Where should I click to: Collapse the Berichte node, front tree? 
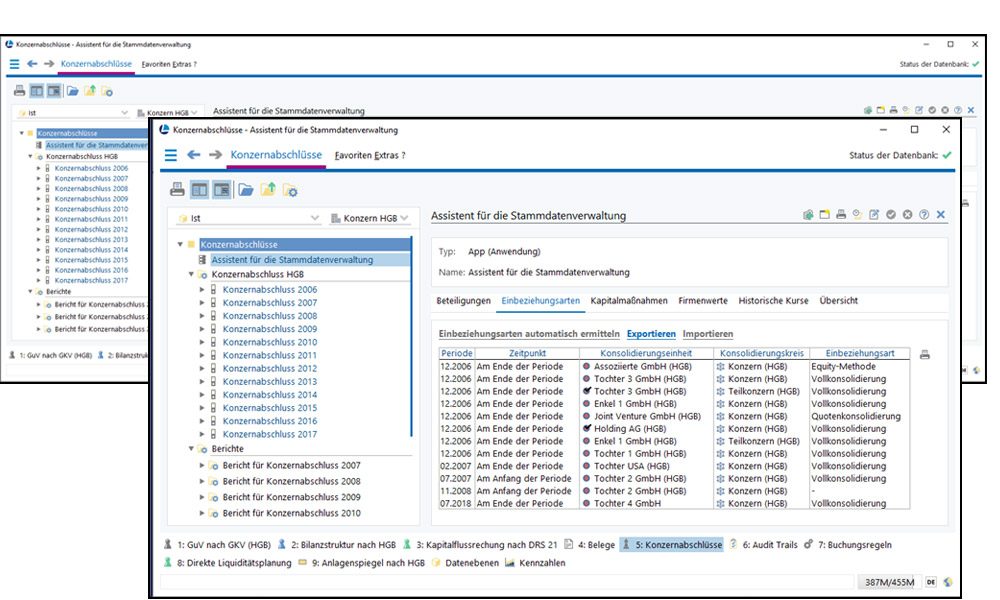(x=191, y=449)
